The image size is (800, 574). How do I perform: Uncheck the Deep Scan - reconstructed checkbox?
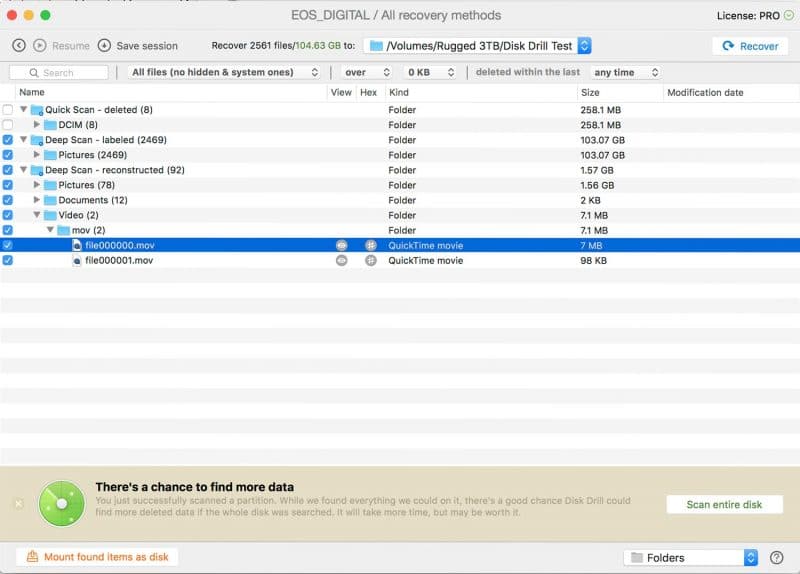pos(8,170)
